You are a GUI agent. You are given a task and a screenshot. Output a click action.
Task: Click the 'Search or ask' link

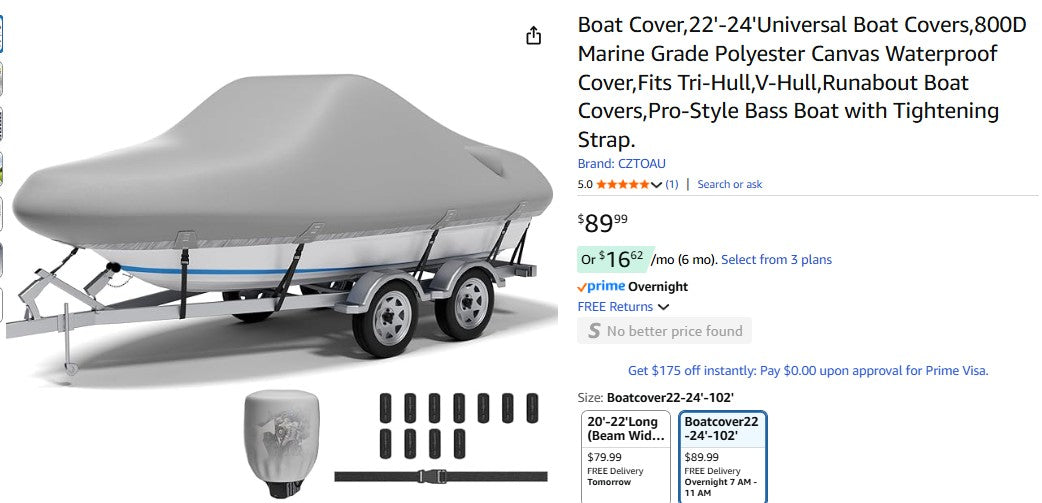[x=729, y=184]
